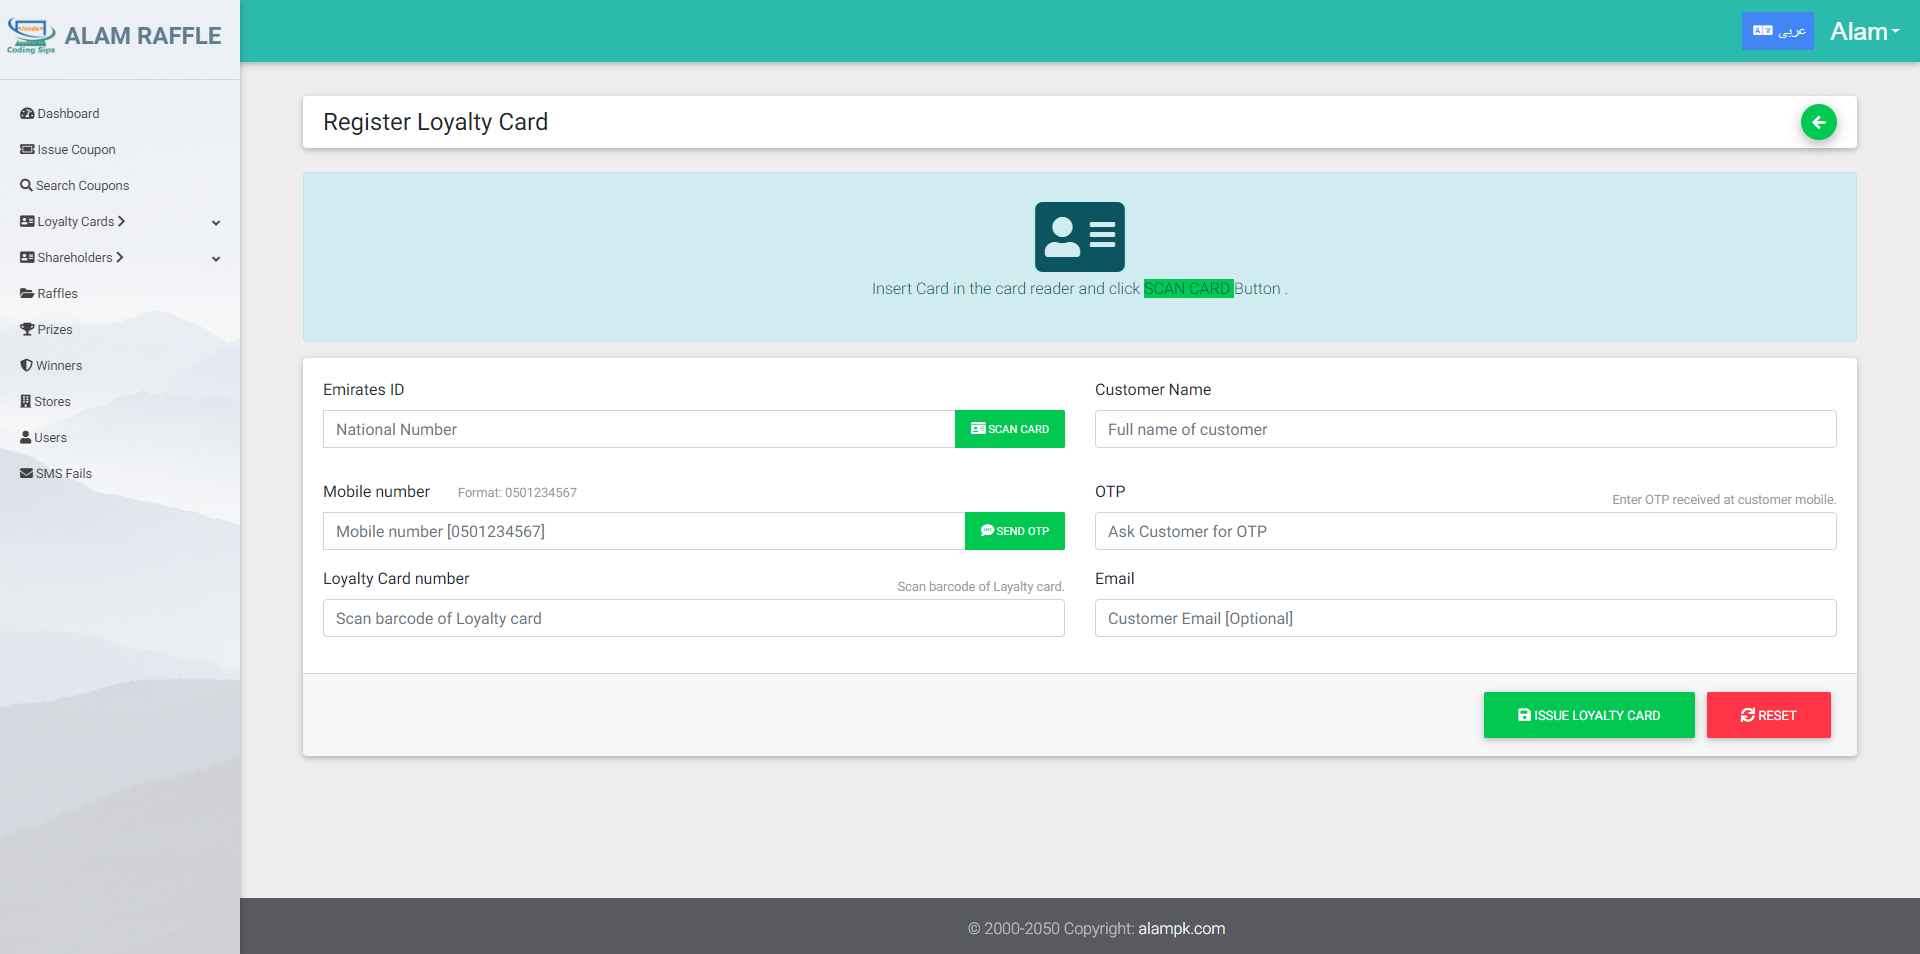
Task: Click the ID card icon in banner
Action: (1079, 237)
